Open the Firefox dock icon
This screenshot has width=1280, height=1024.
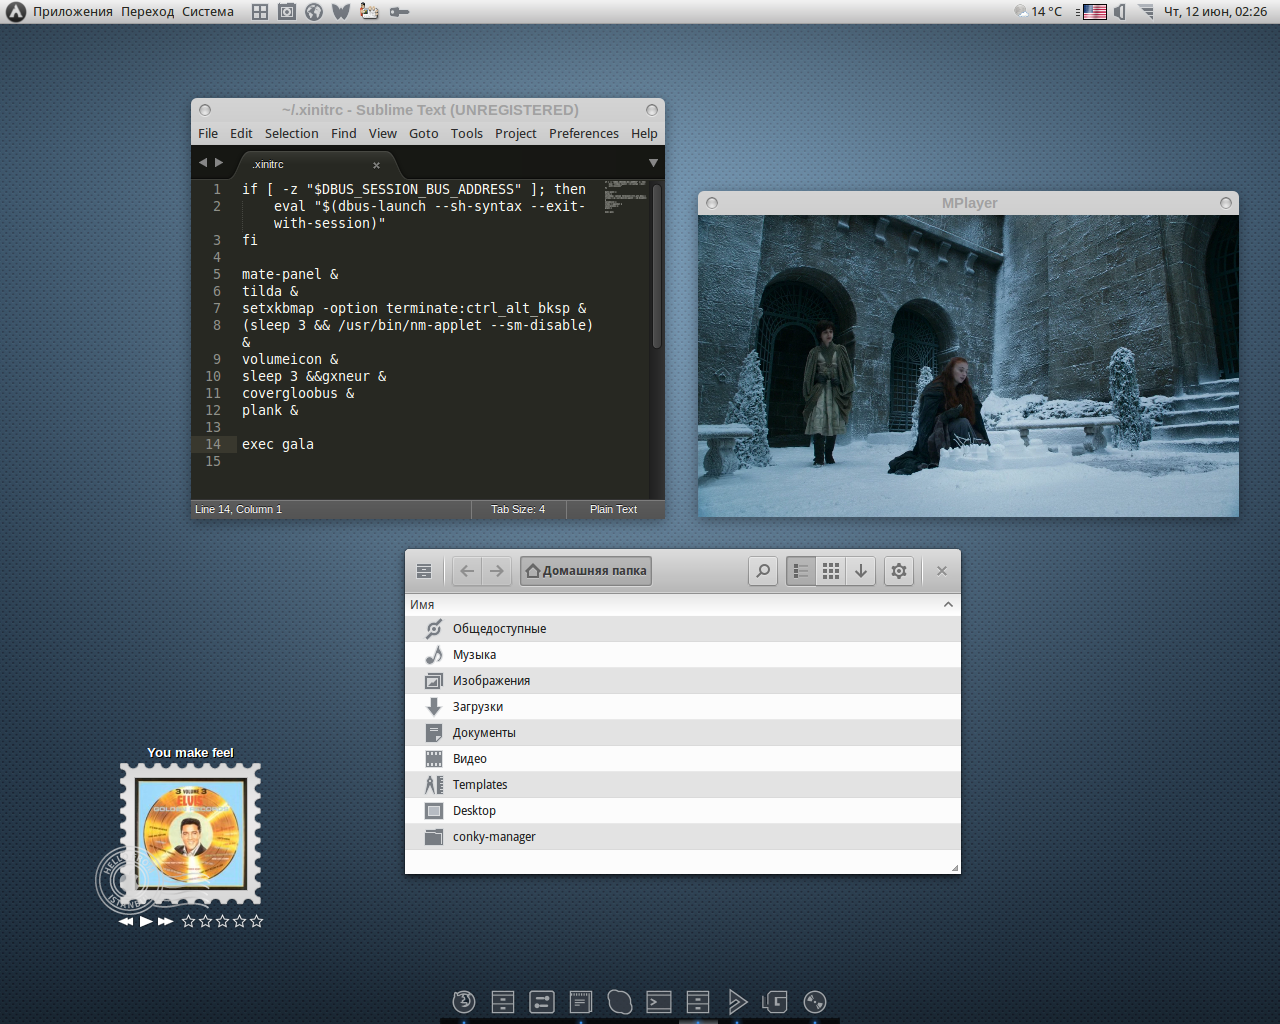pyautogui.click(x=464, y=1001)
